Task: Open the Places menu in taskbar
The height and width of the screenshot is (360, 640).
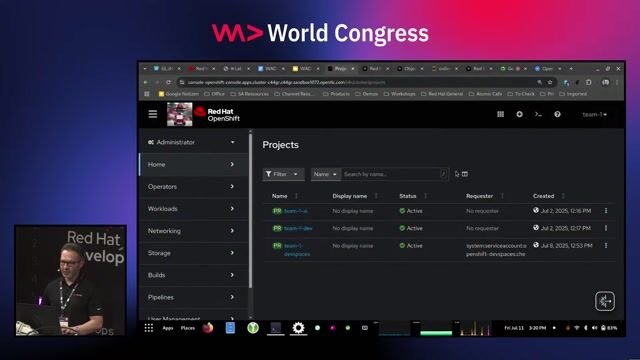Action: coord(188,328)
